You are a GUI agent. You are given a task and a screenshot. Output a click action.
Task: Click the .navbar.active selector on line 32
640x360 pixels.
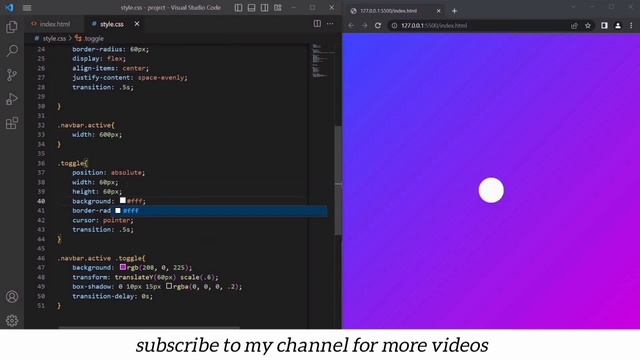click(x=86, y=125)
